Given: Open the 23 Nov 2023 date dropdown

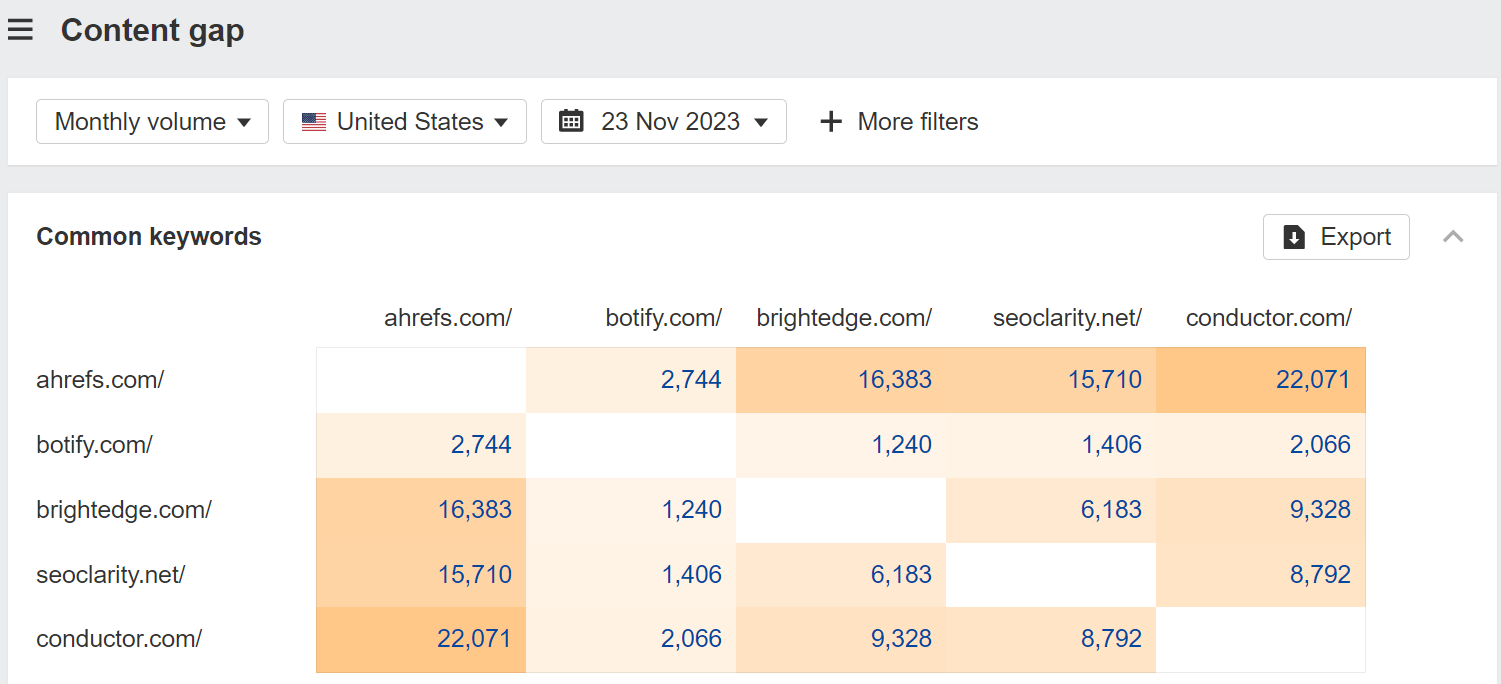Looking at the screenshot, I should [663, 121].
